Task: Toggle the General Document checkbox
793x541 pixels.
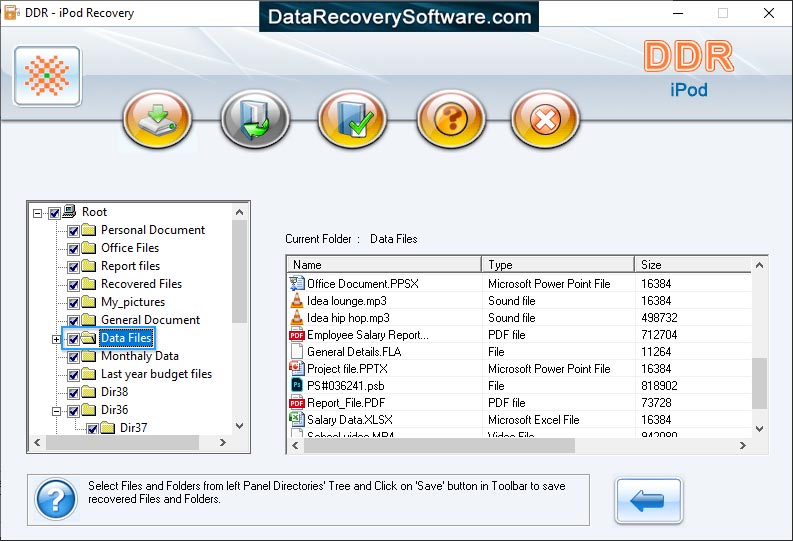Action: tap(73, 321)
